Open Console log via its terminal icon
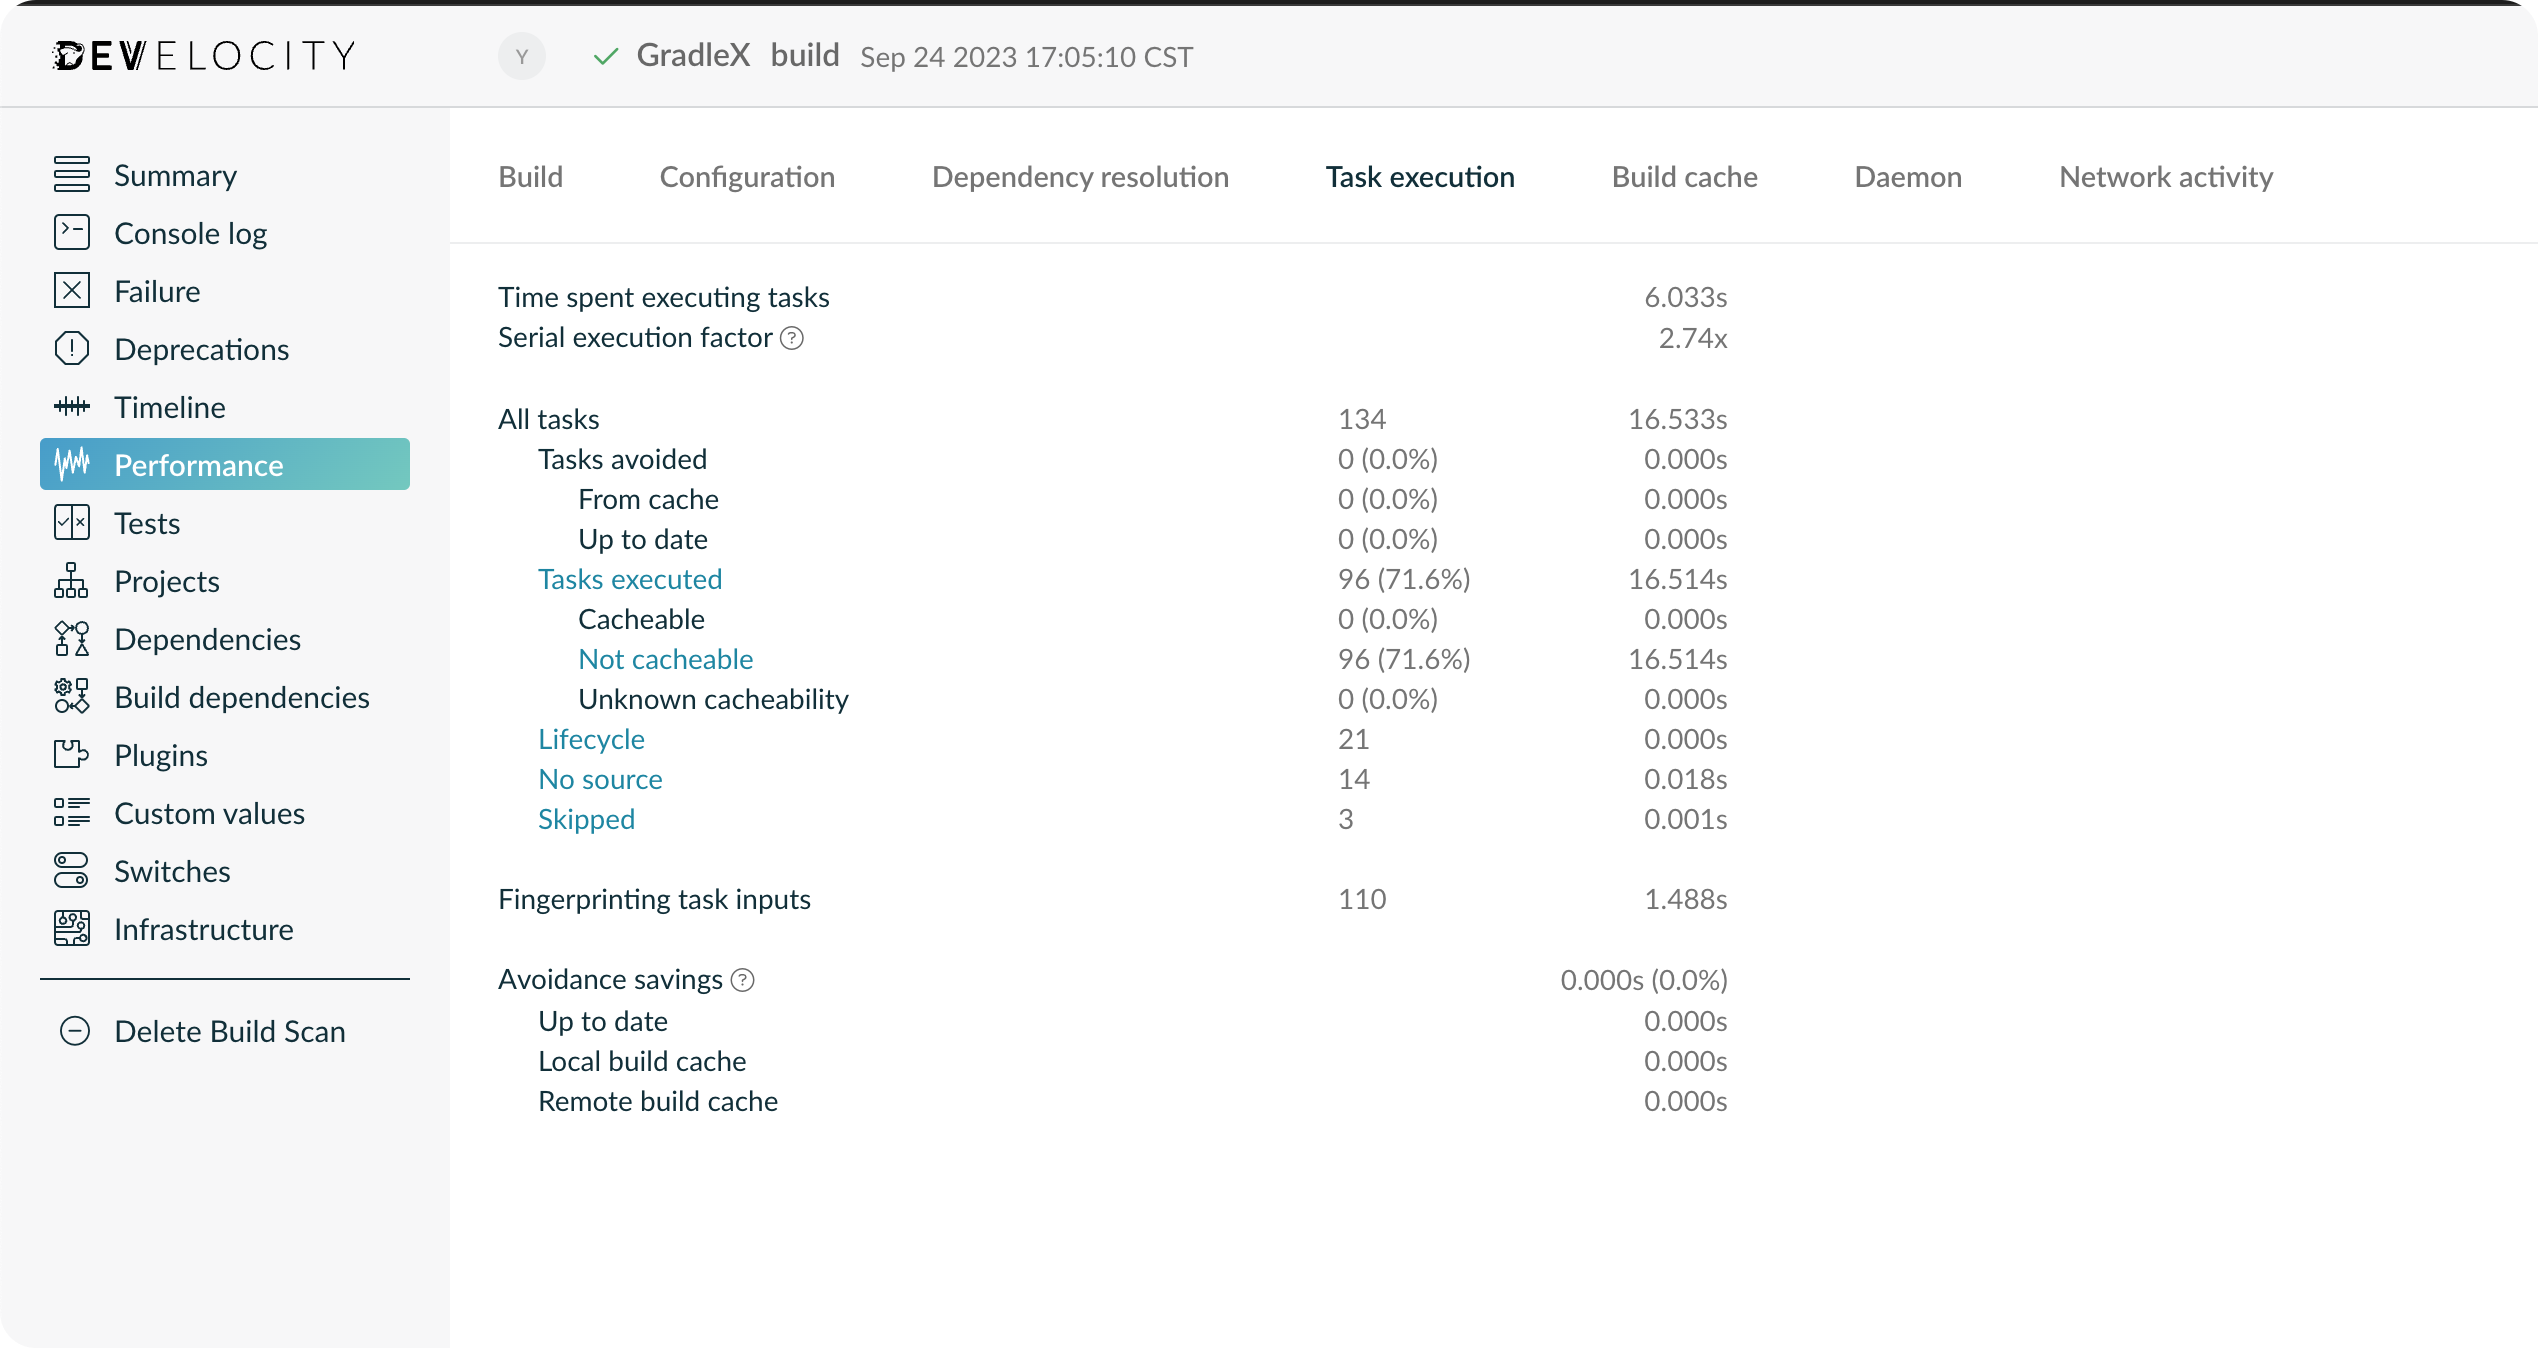The image size is (2538, 1348). point(72,233)
